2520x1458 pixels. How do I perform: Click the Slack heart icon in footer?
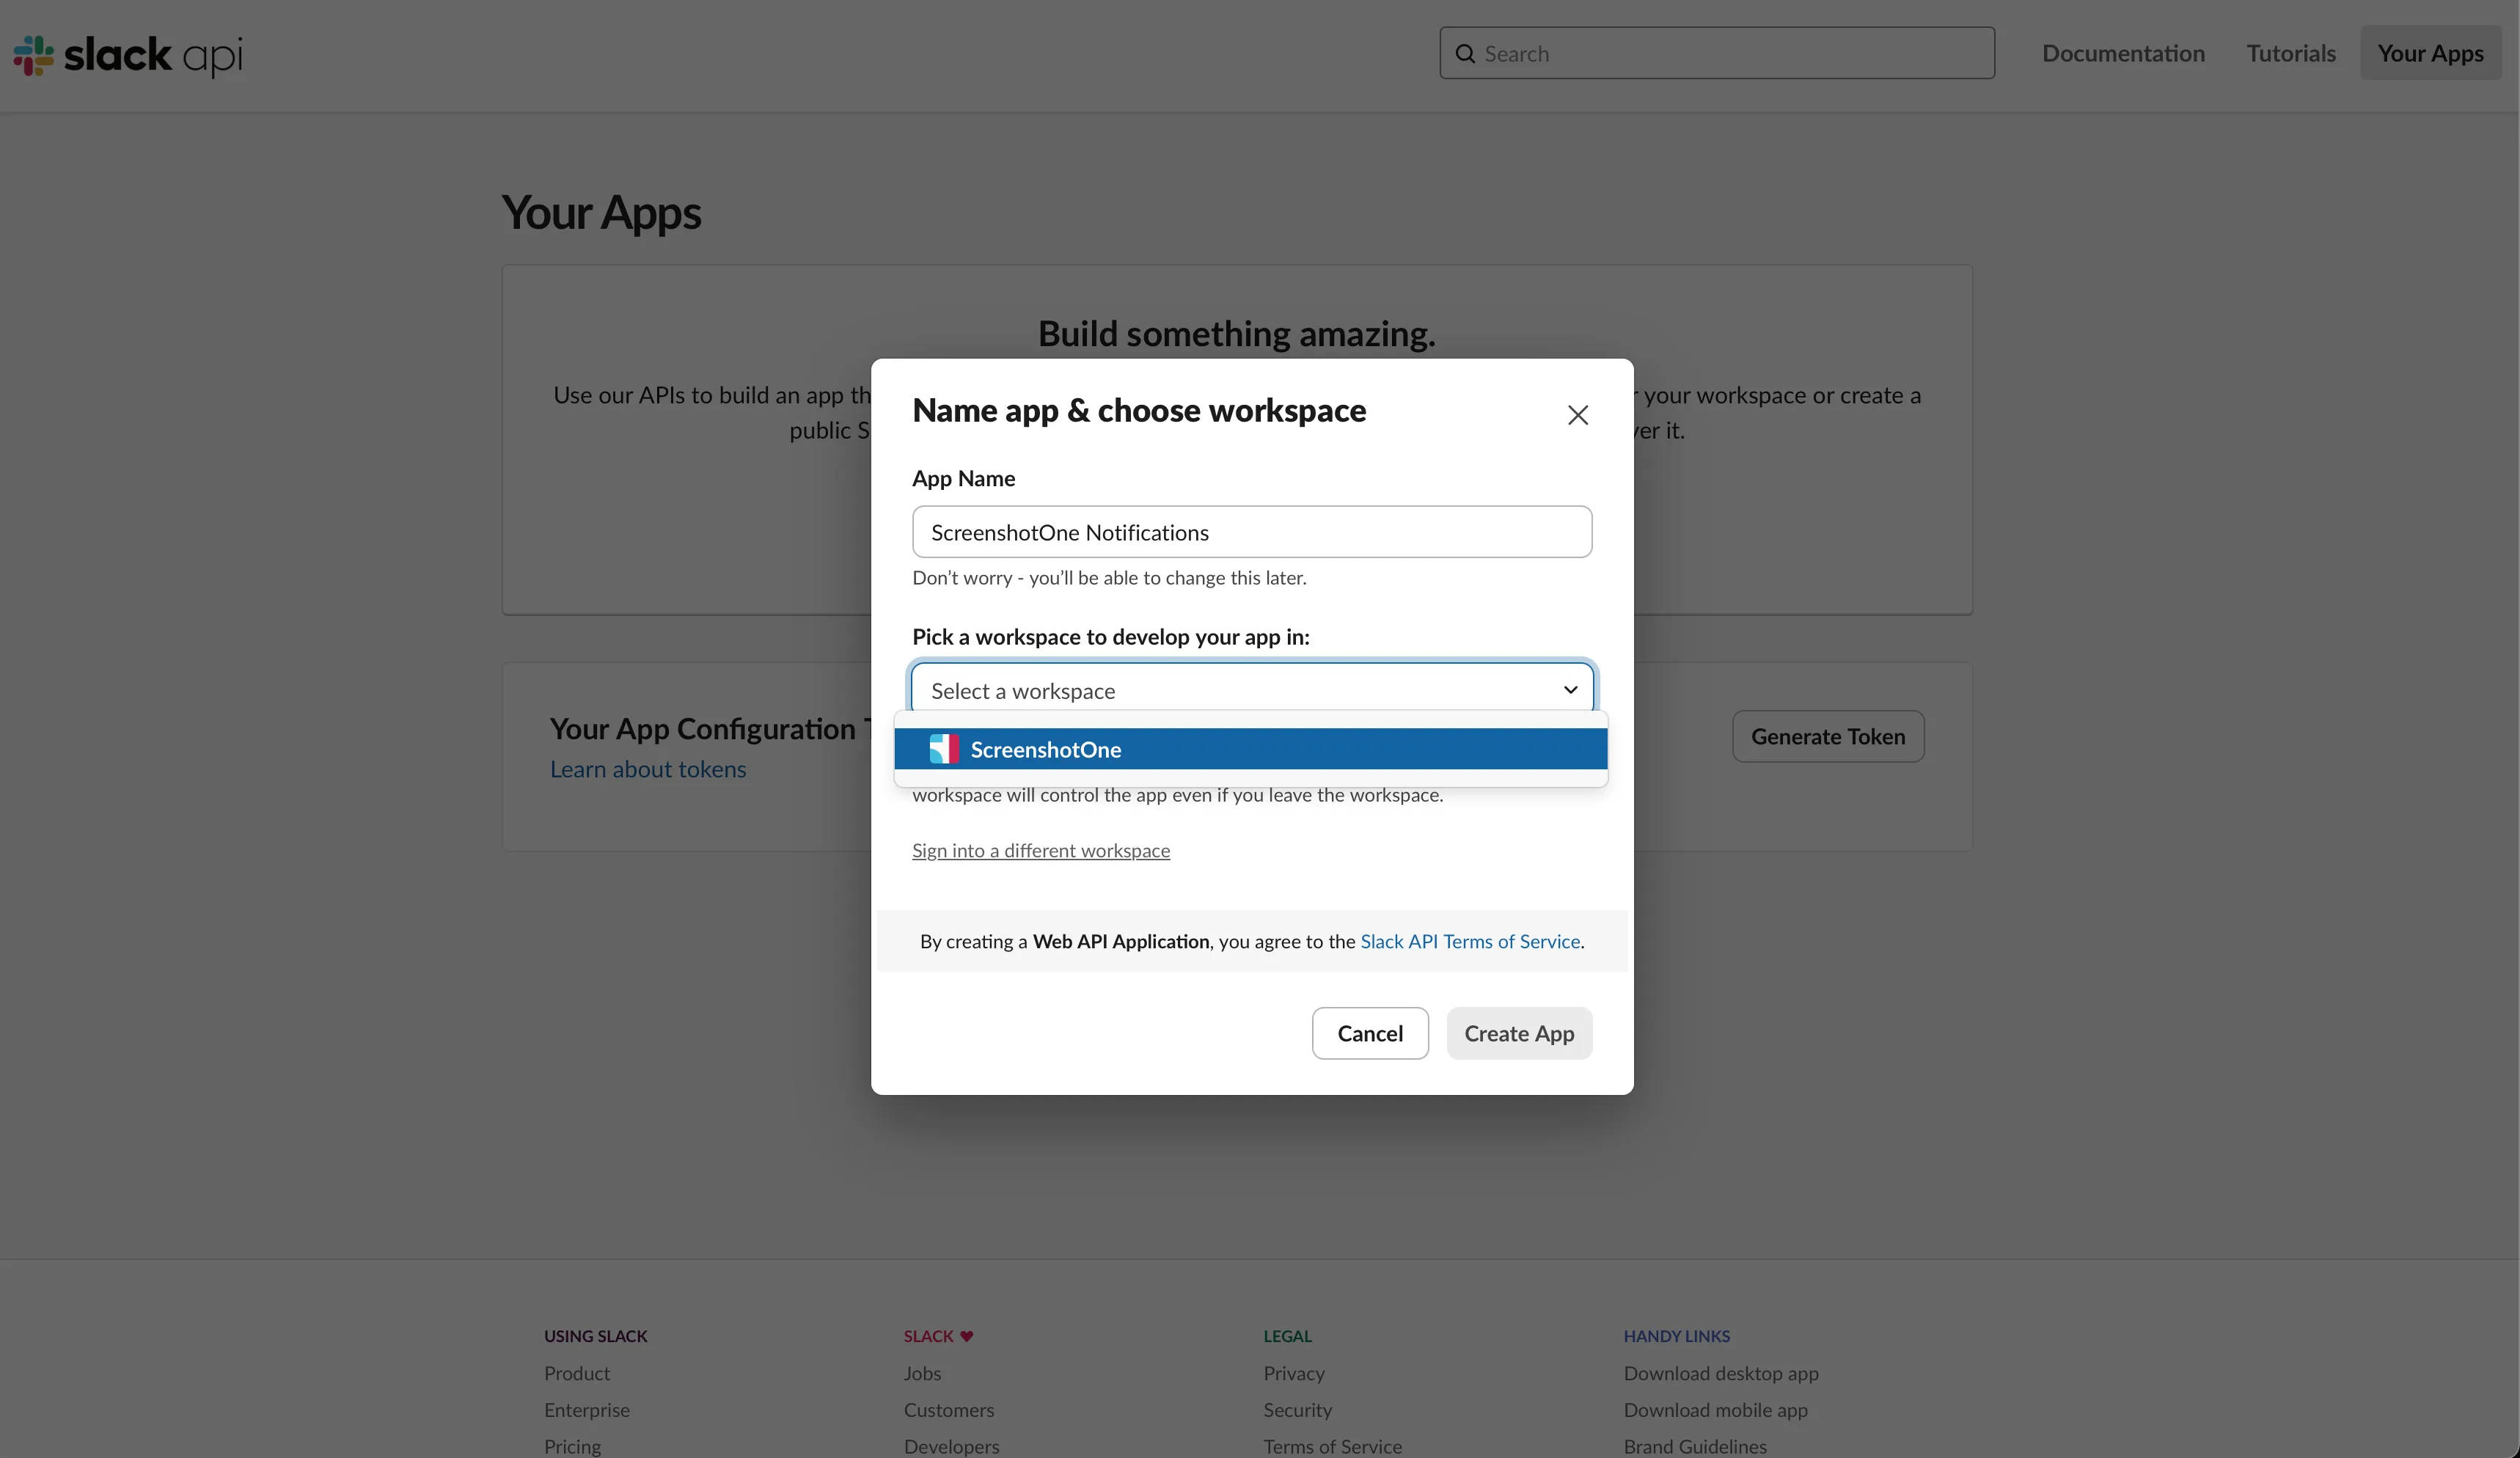(968, 1335)
